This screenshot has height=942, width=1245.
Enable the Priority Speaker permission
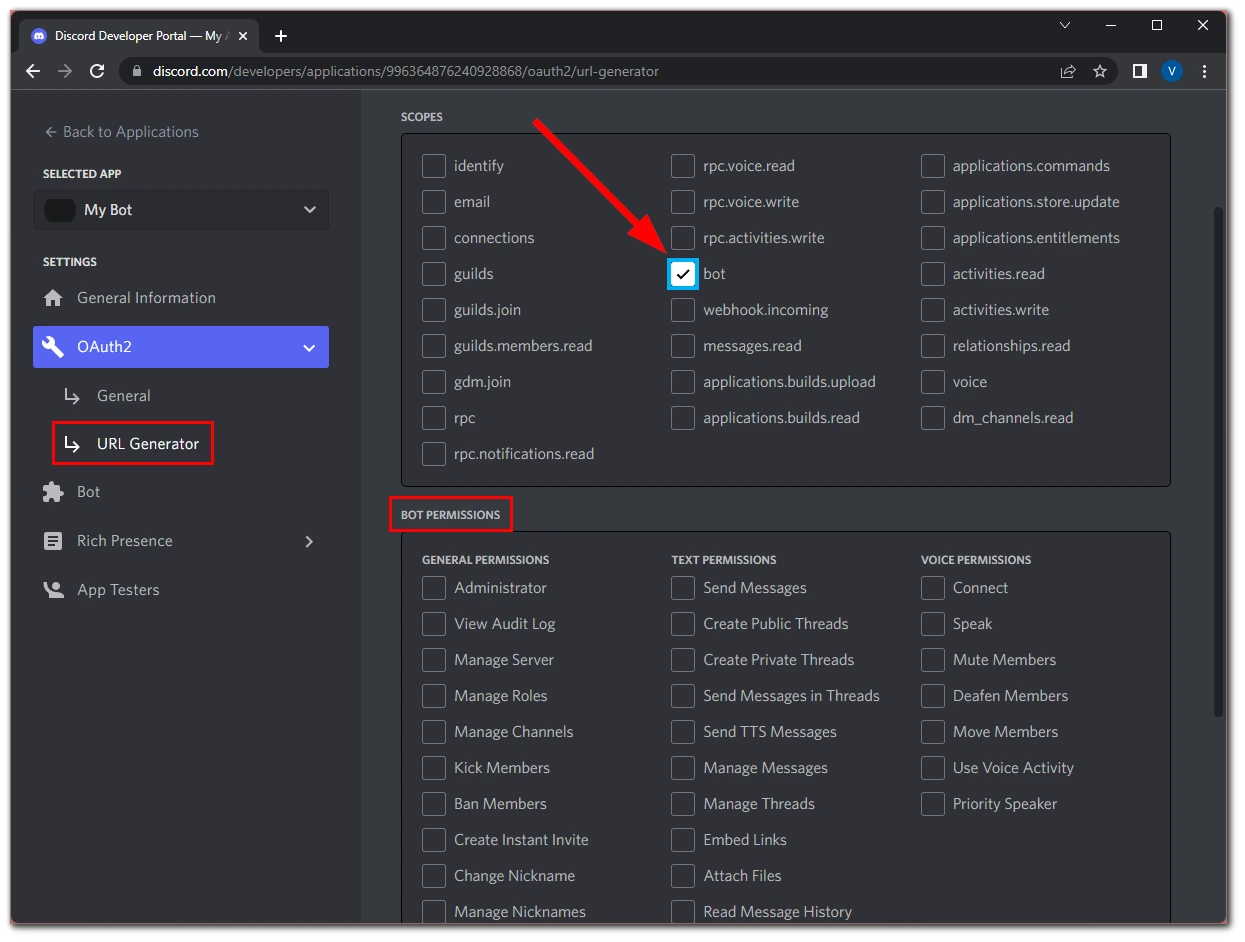click(x=933, y=804)
